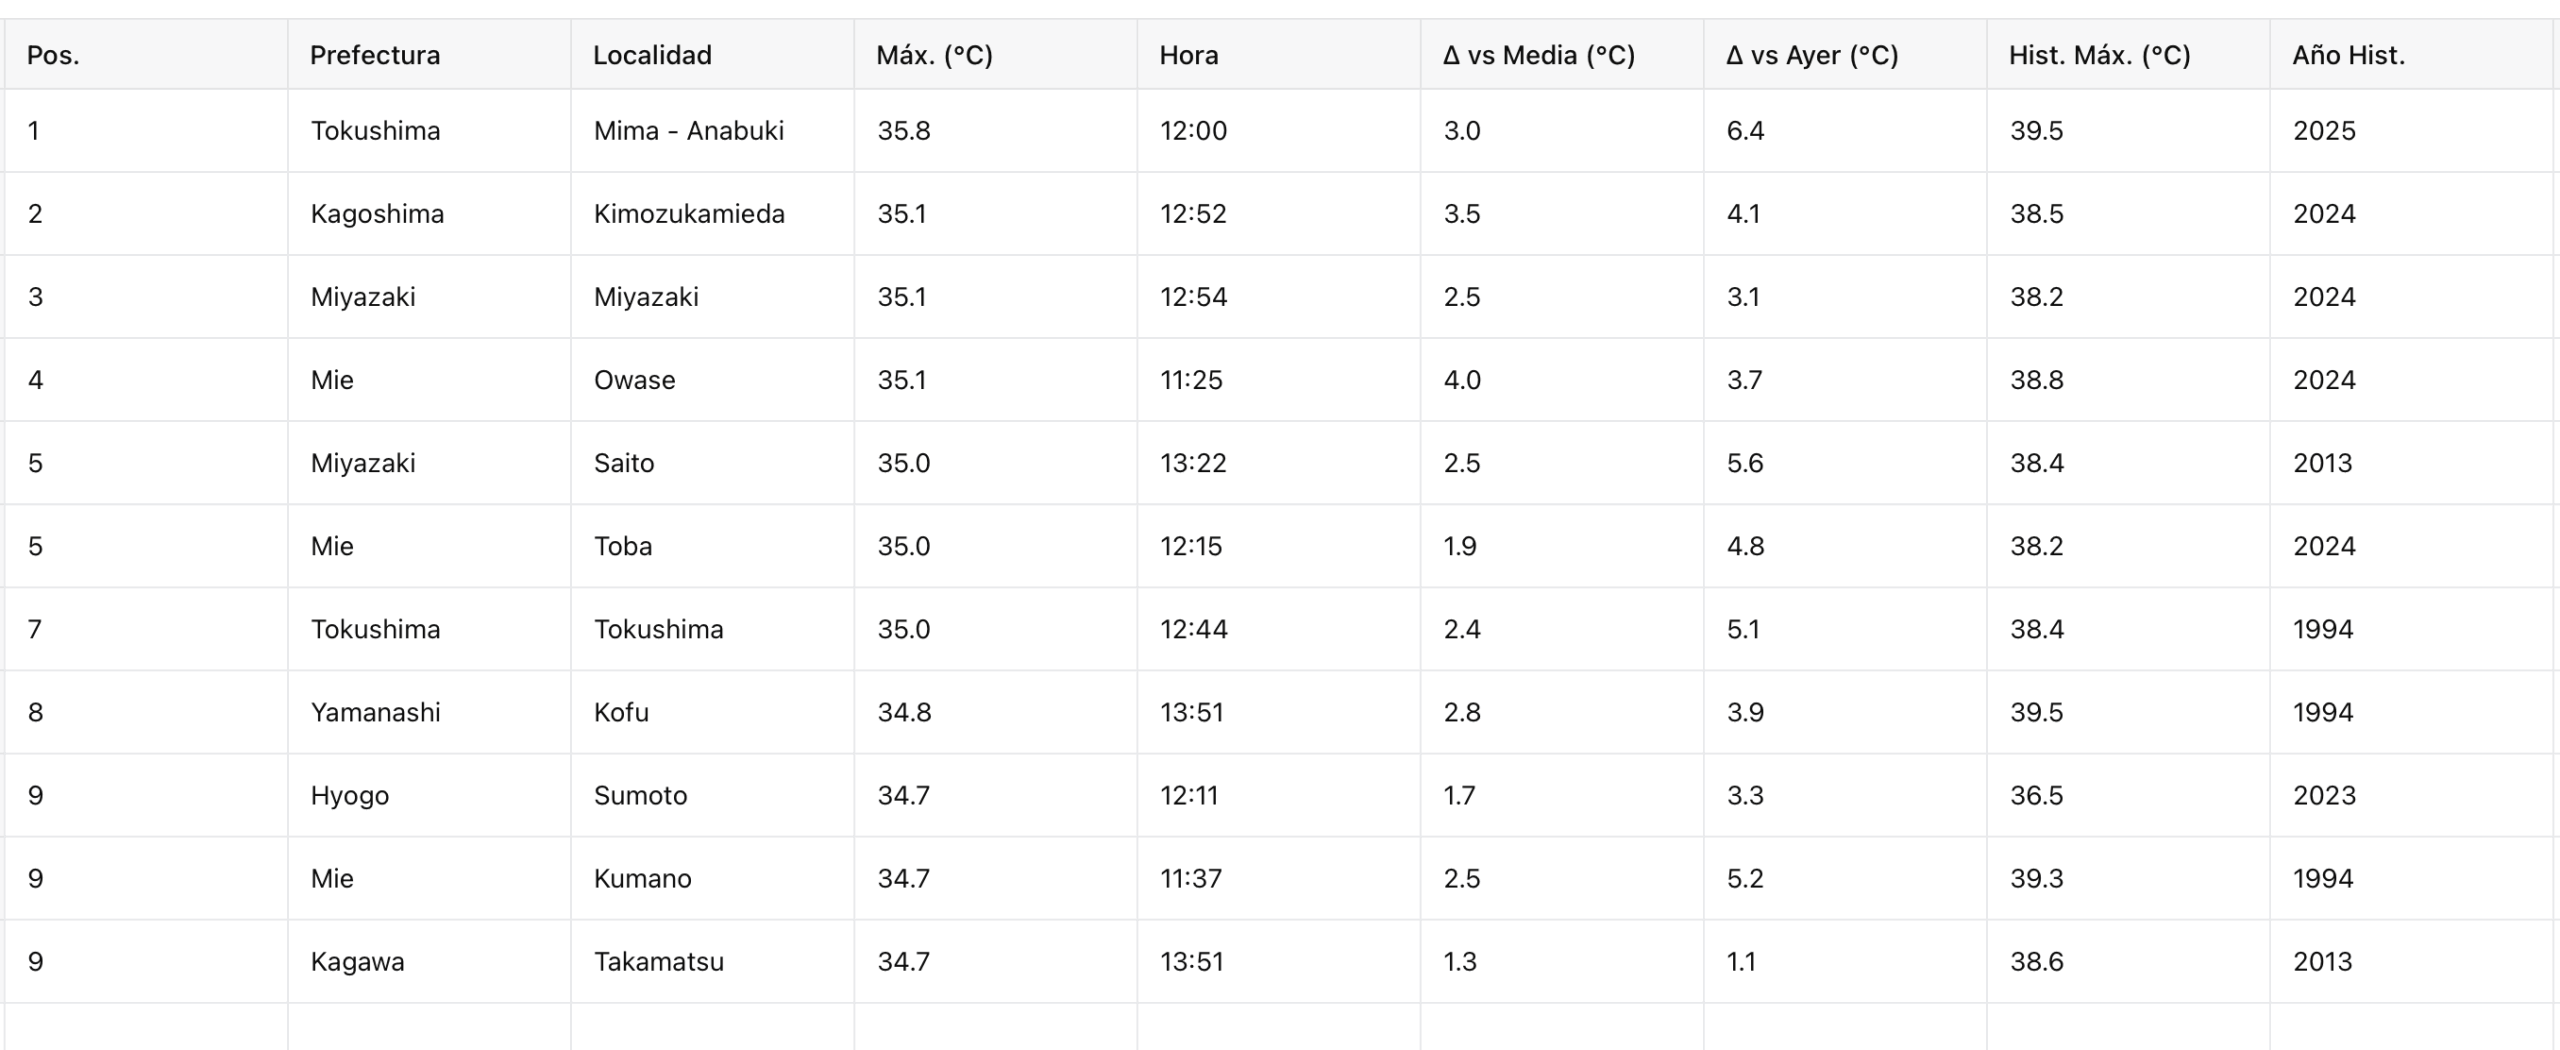Select the Owase locality cell
The width and height of the screenshot is (2560, 1050).
[x=635, y=380]
